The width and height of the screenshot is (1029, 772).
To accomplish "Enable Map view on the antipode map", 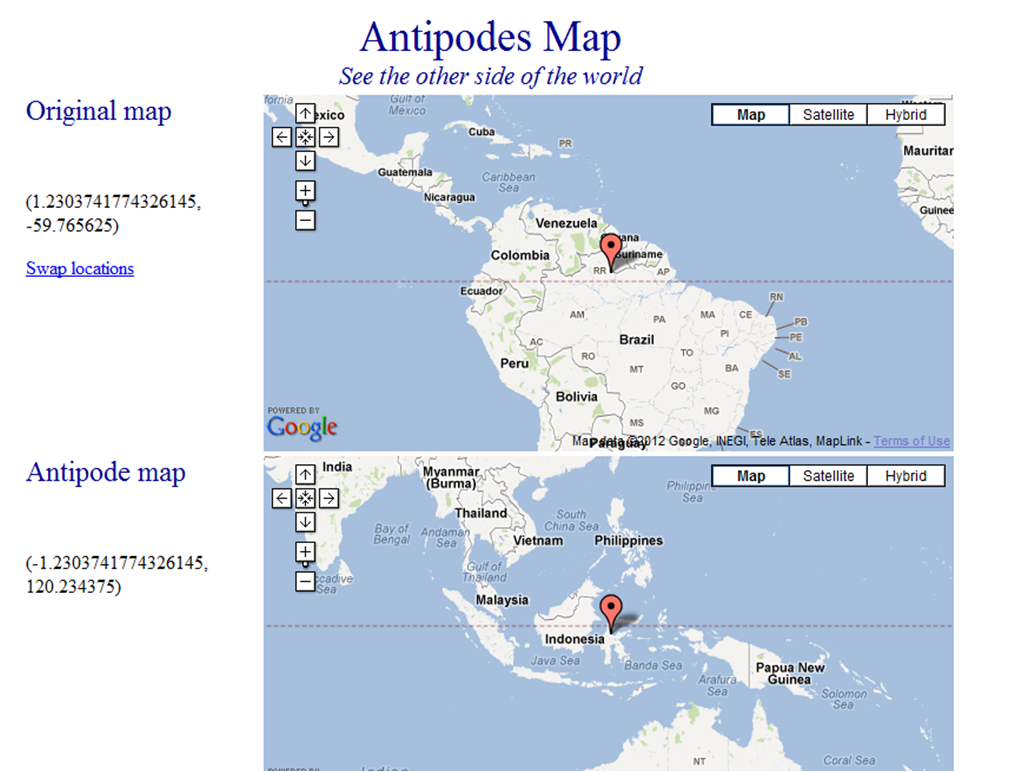I will (x=749, y=476).
